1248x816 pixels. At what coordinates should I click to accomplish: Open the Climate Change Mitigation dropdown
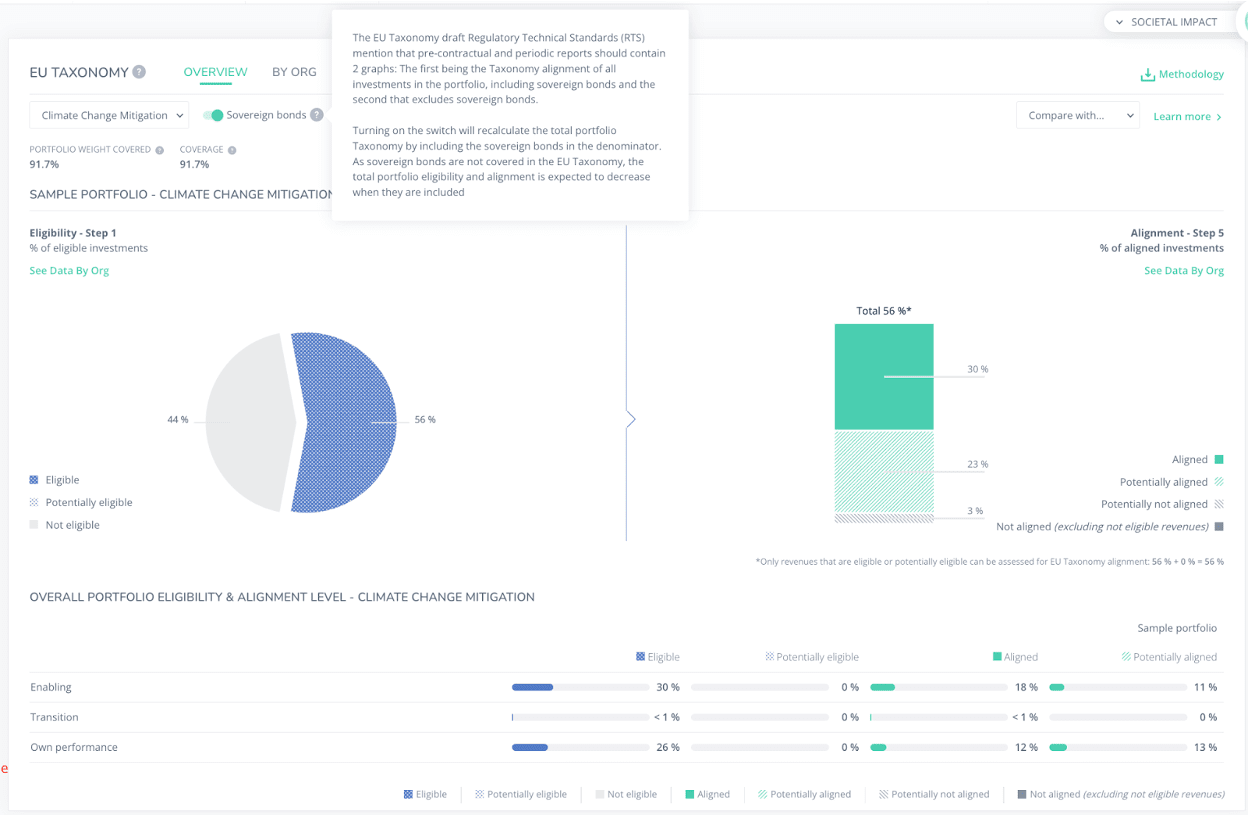point(109,116)
